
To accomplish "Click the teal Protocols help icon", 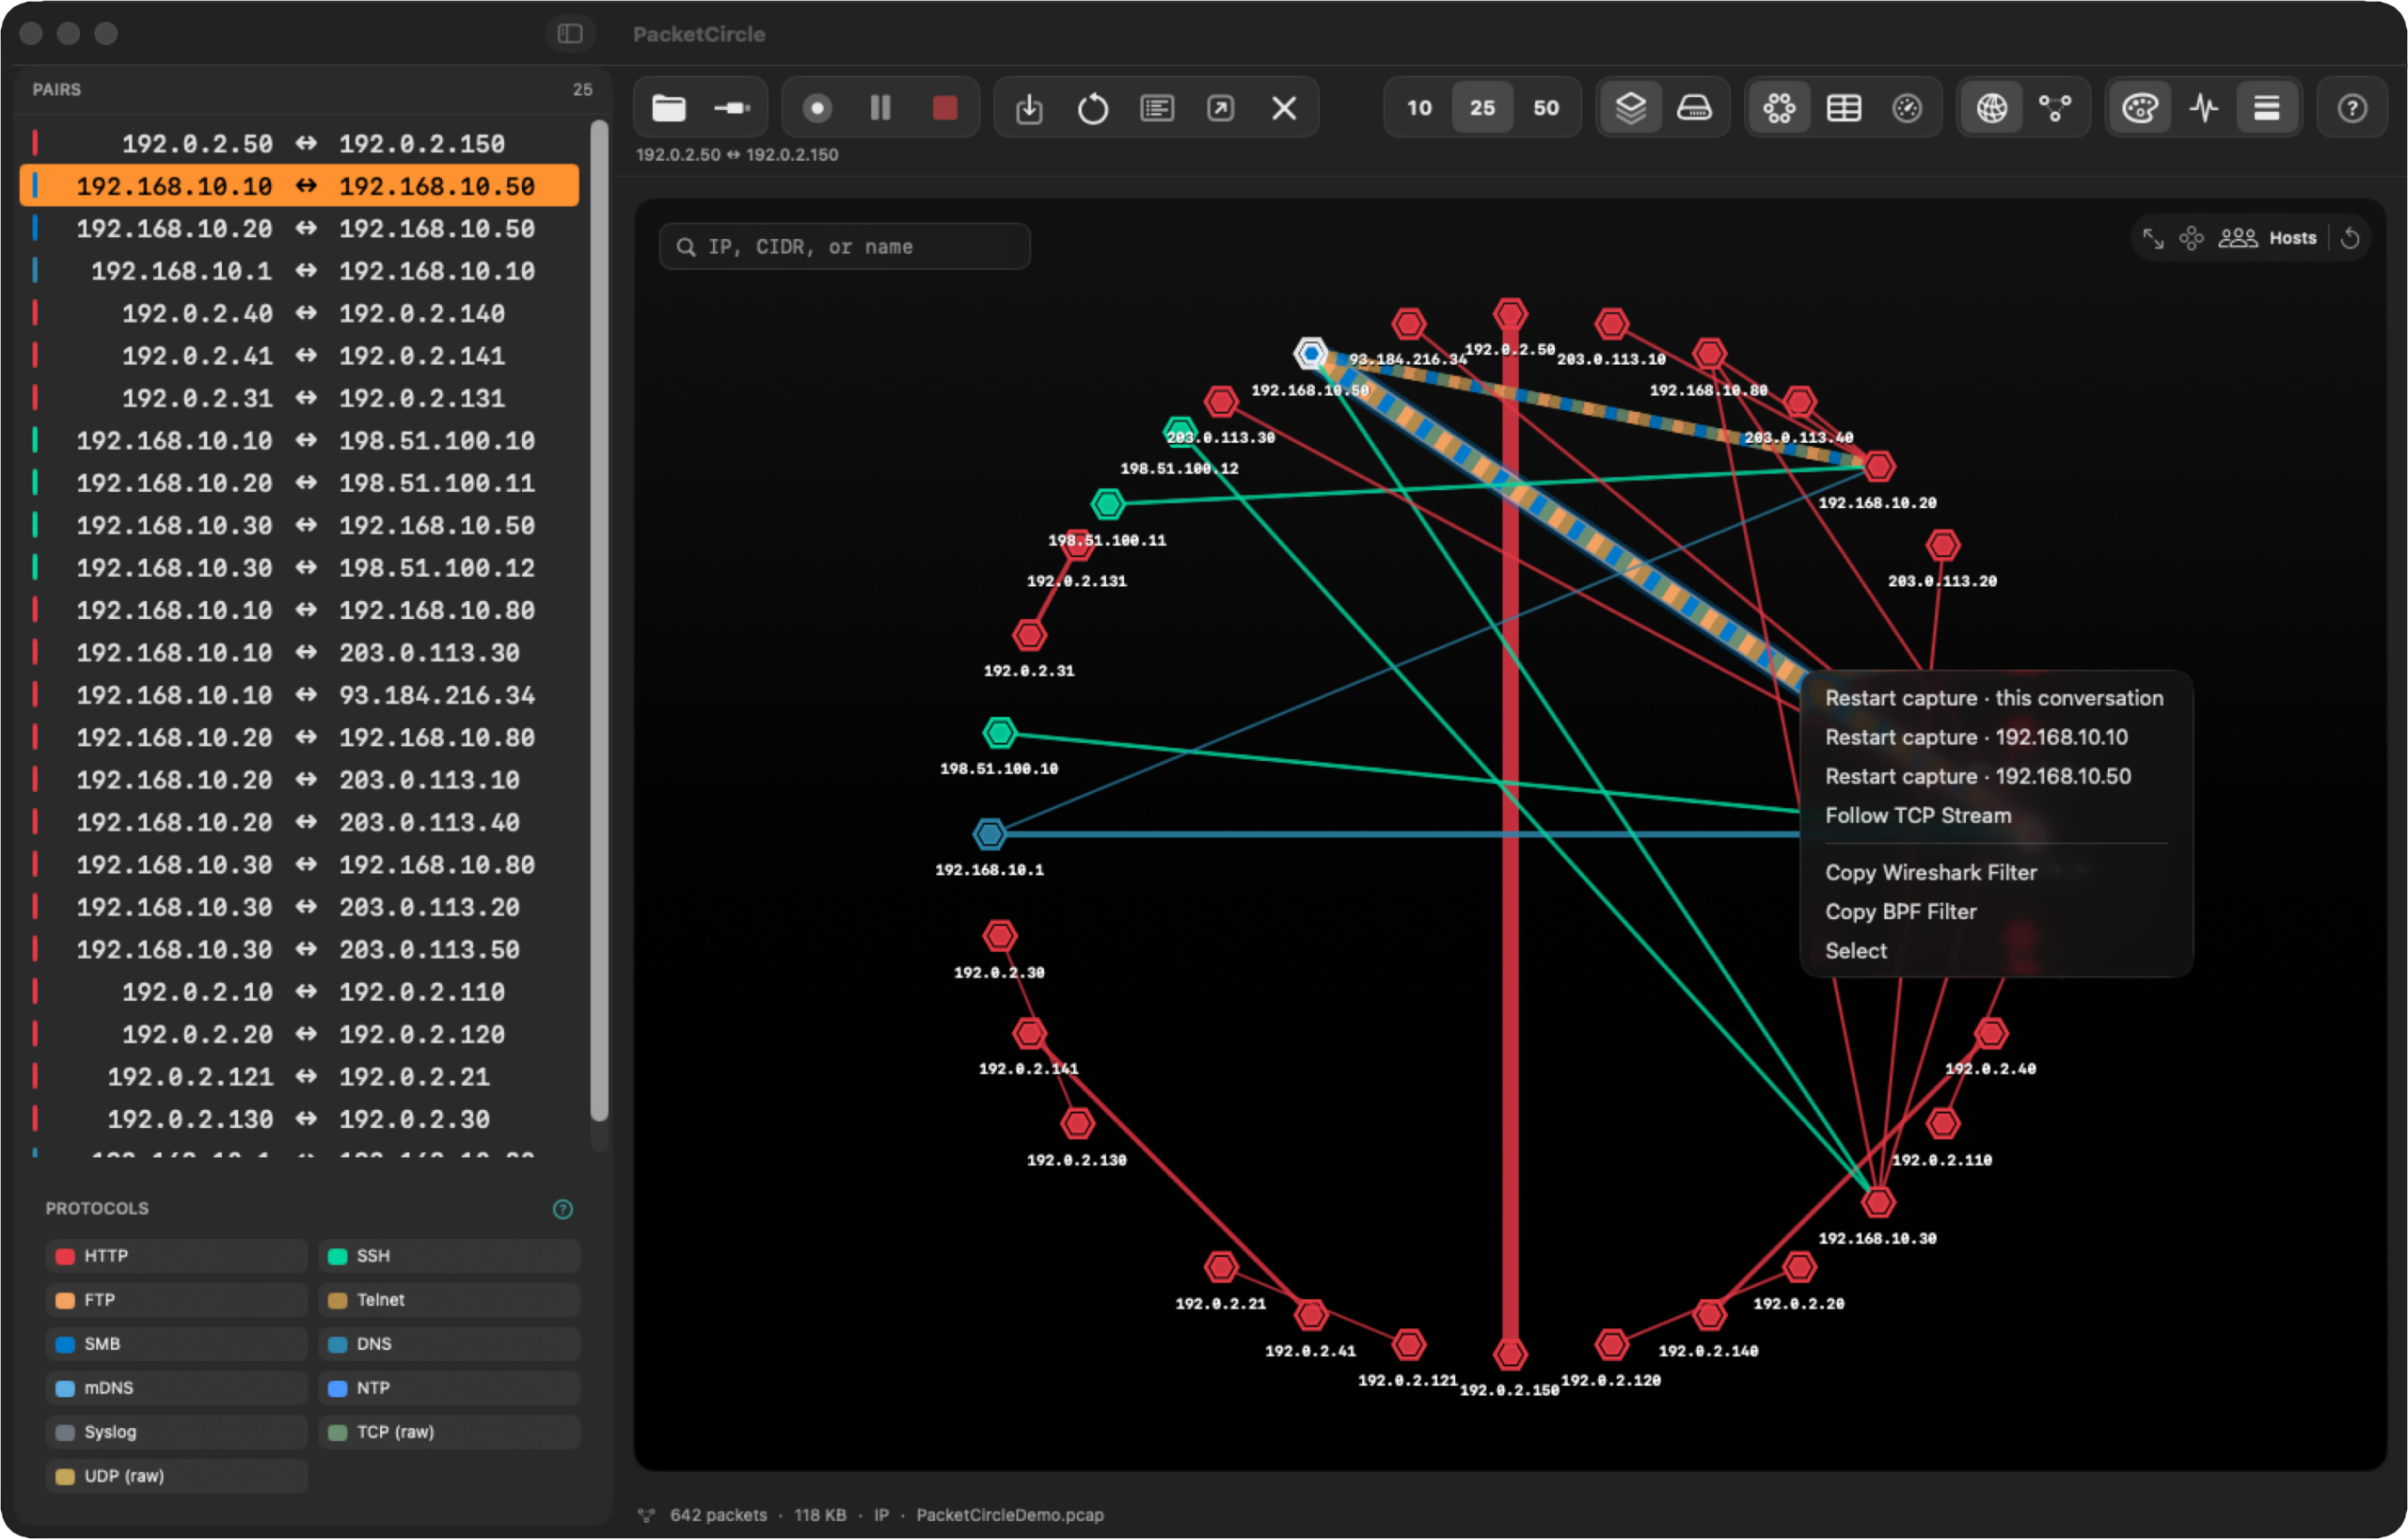I will click(563, 1209).
